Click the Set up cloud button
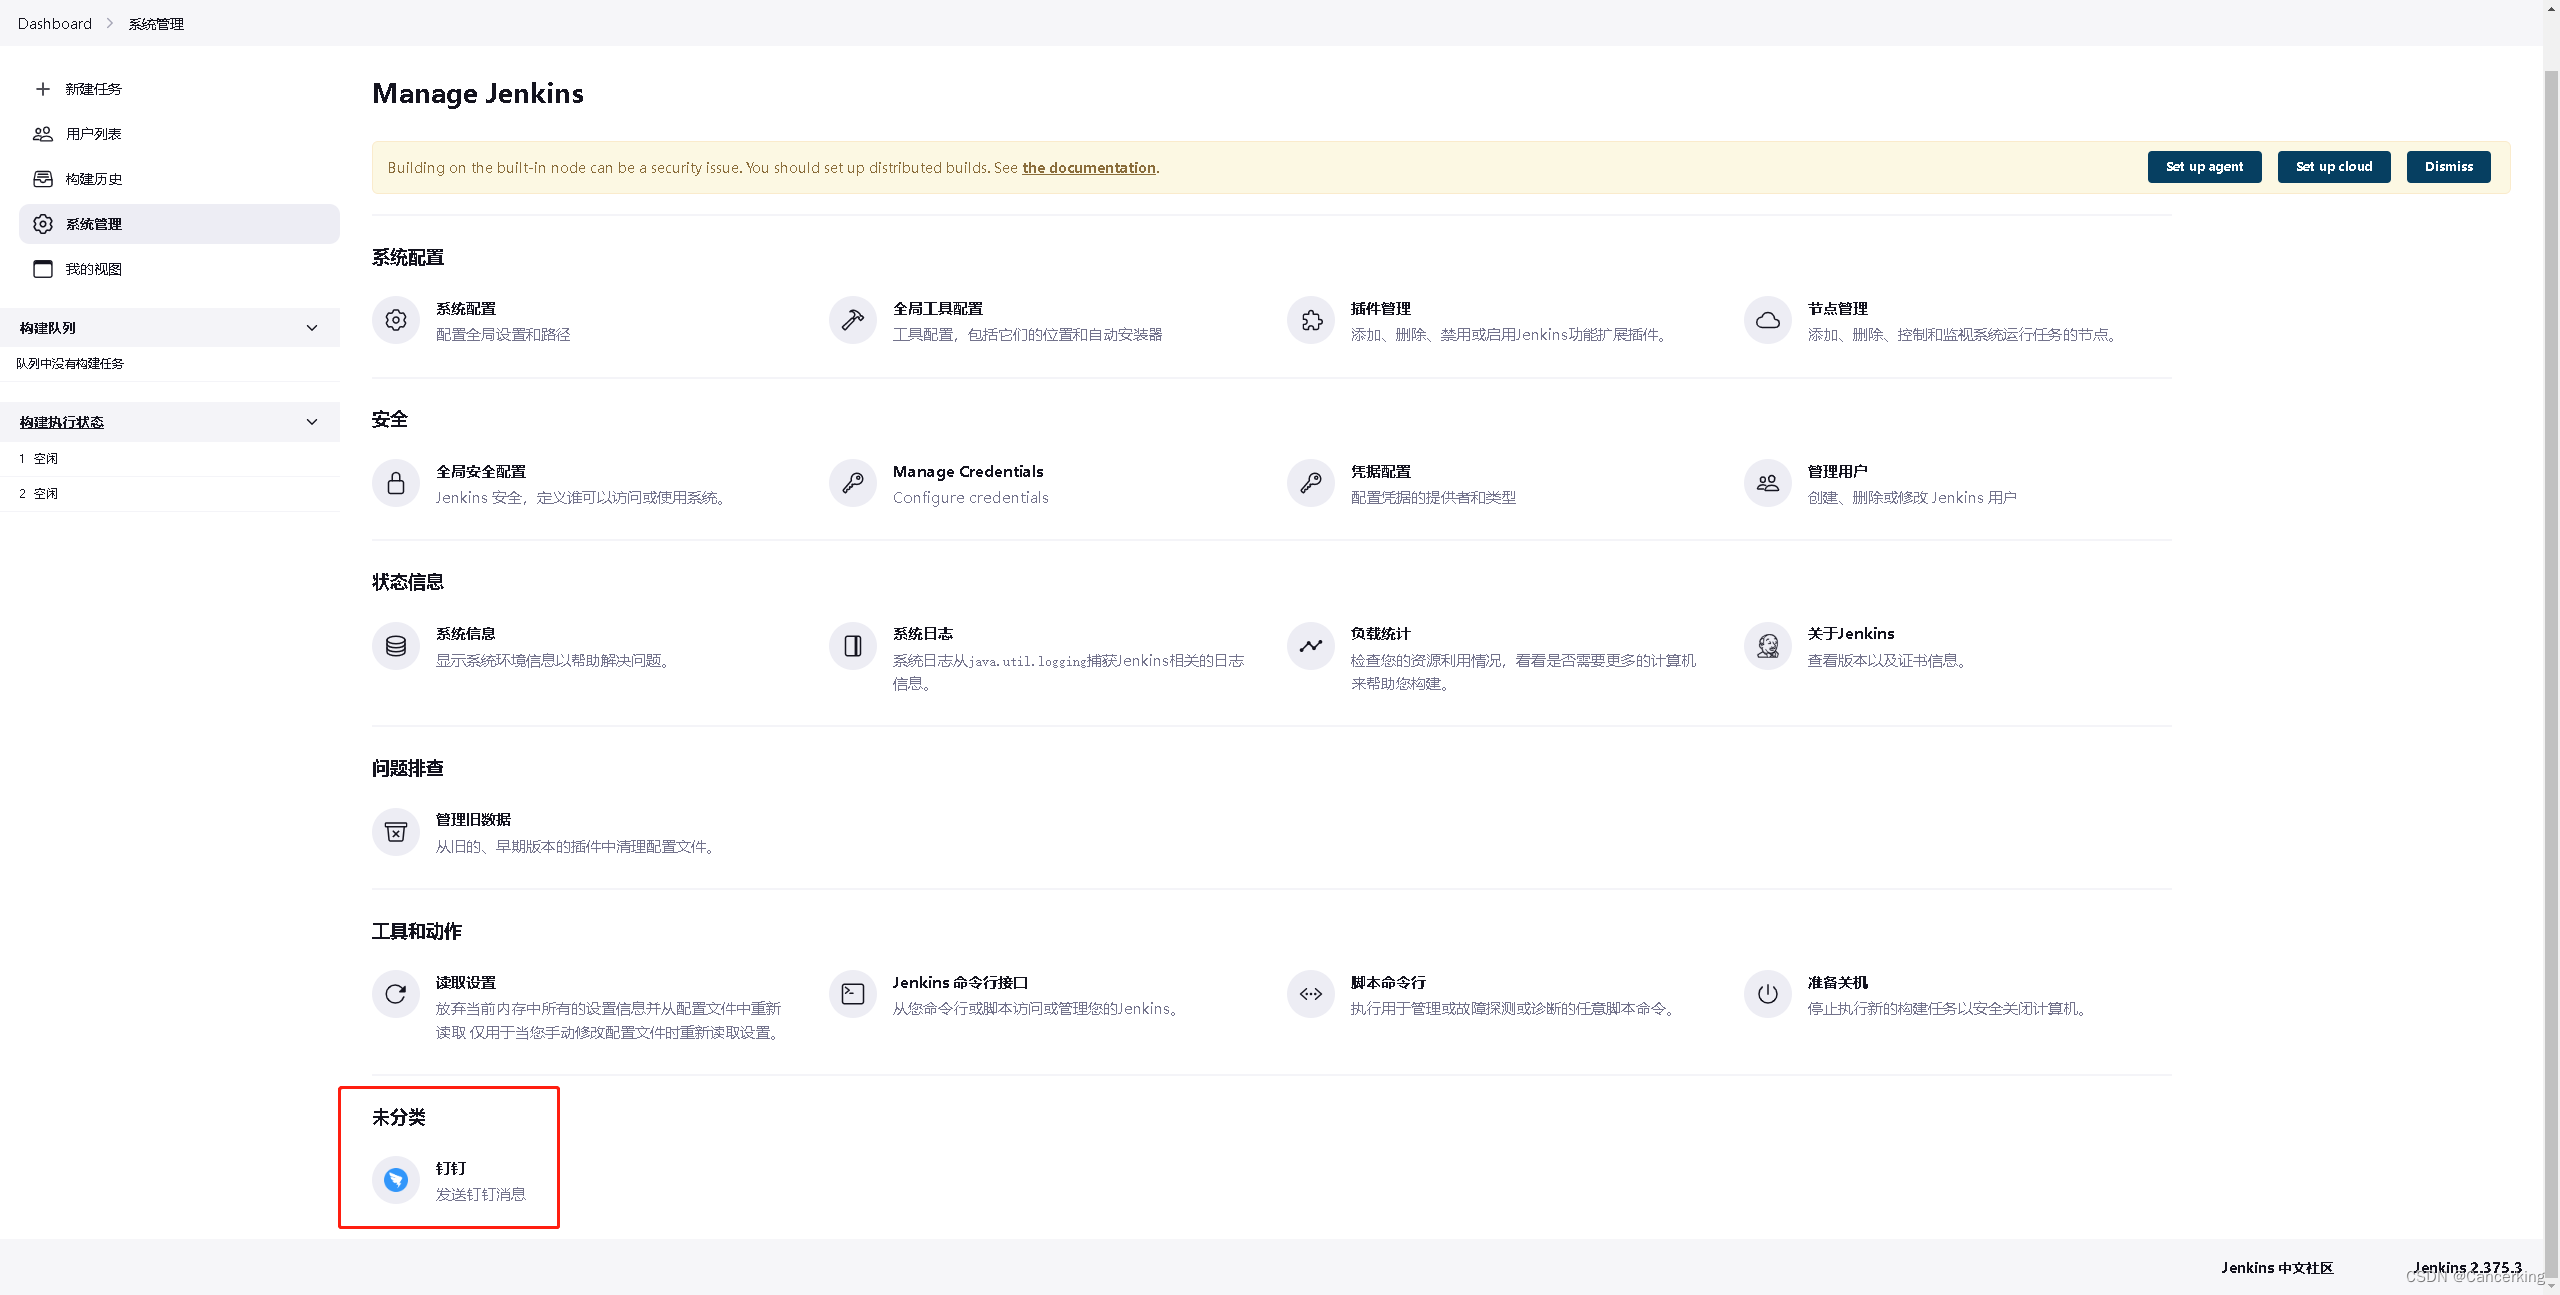 pos(2334,167)
